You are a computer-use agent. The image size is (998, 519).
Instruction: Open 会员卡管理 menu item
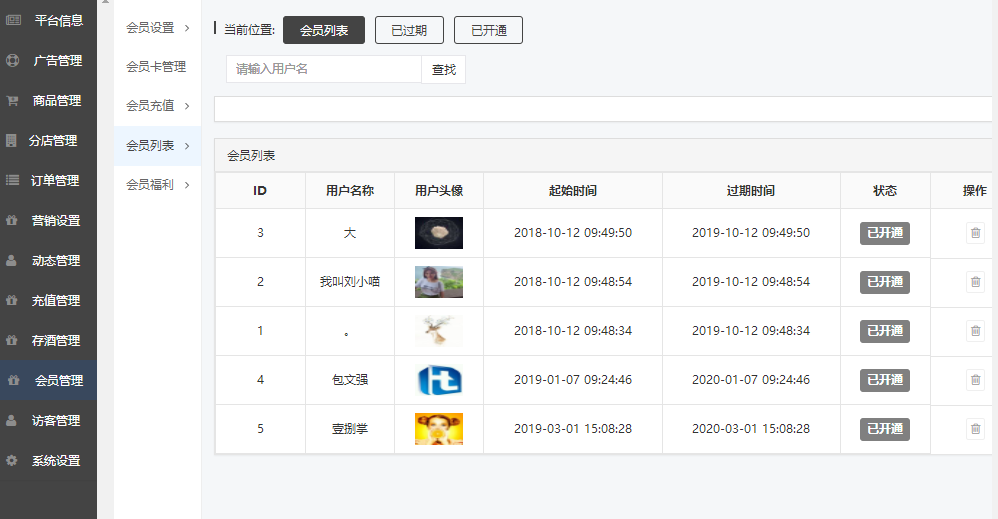[156, 67]
